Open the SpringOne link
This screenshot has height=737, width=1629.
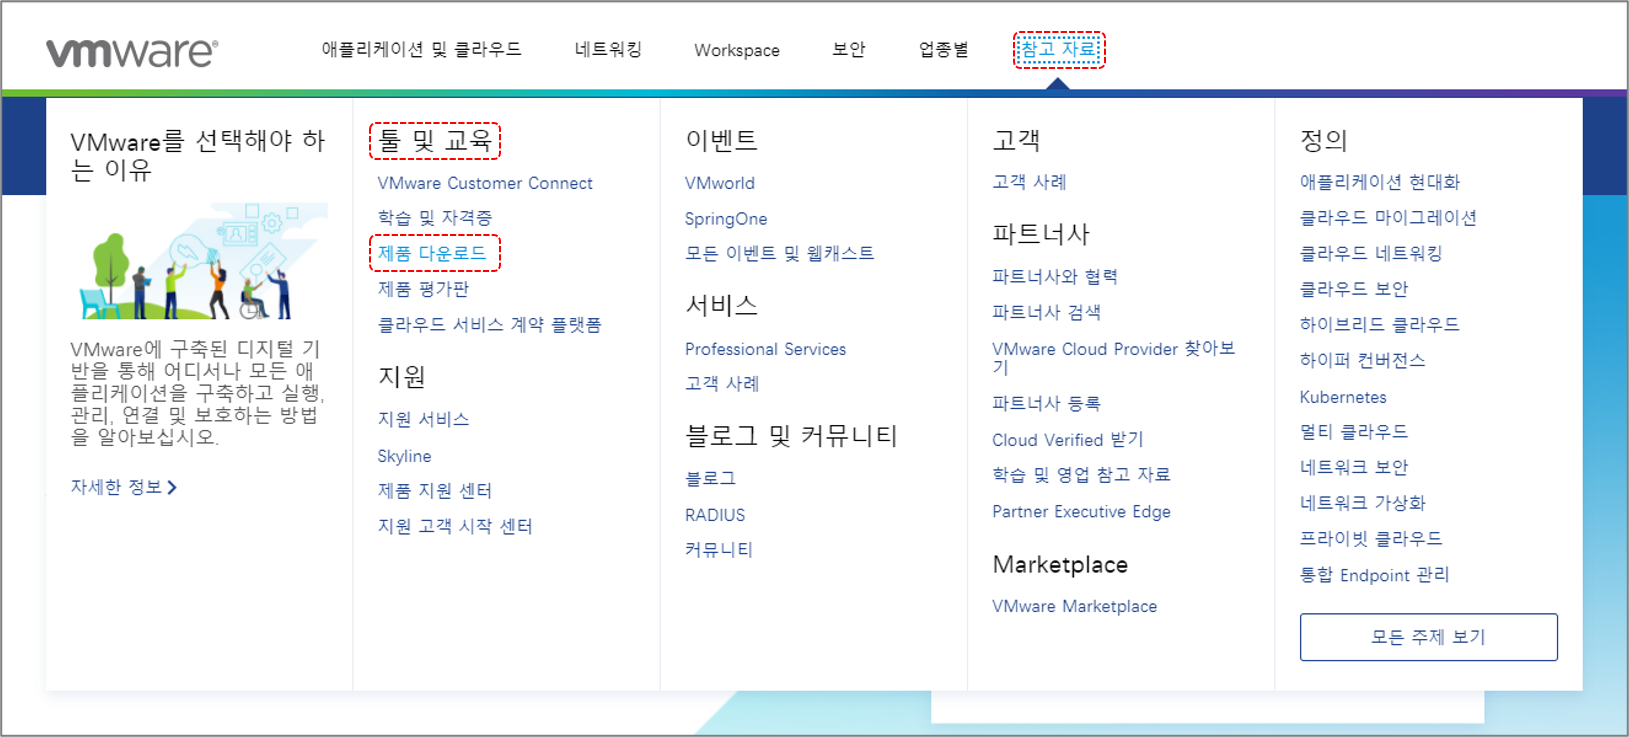tap(726, 219)
